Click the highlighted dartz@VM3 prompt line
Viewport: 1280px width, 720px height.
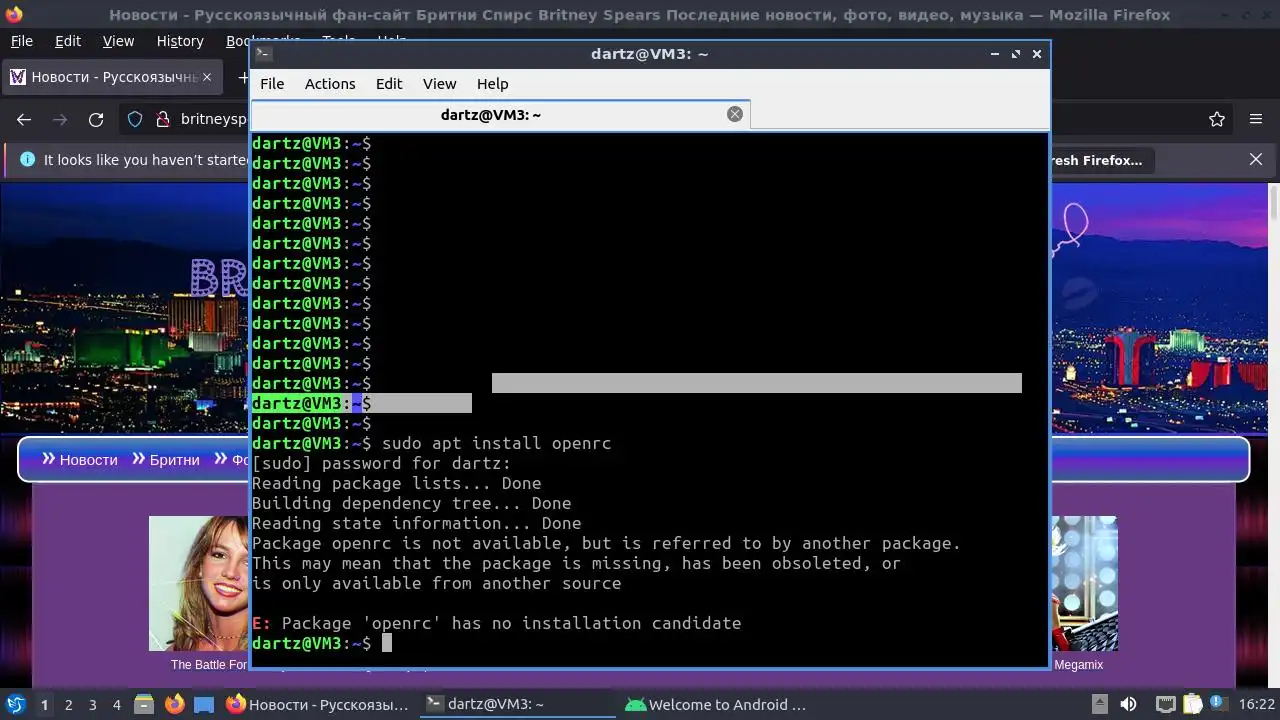click(362, 403)
